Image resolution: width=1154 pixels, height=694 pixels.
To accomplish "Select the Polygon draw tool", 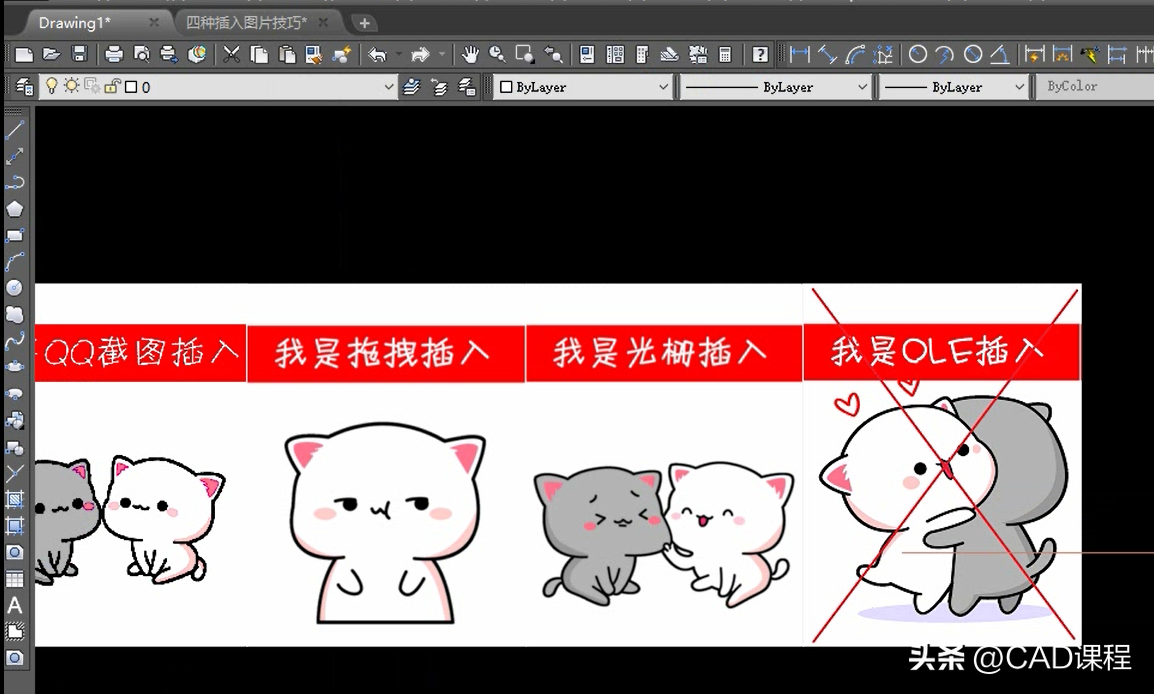I will (15, 209).
